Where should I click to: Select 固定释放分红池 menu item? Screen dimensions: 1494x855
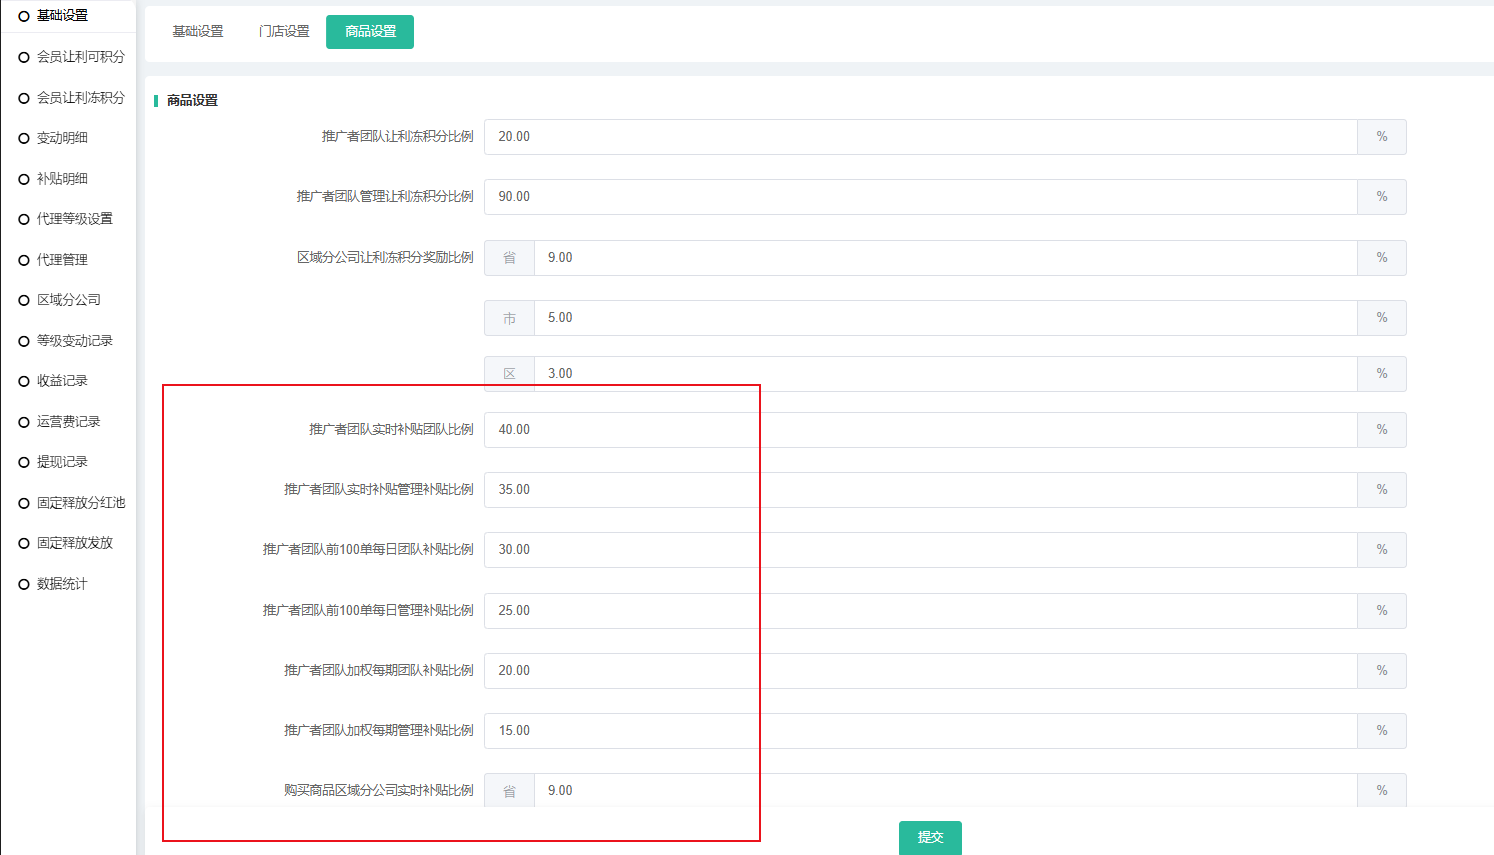(x=80, y=503)
